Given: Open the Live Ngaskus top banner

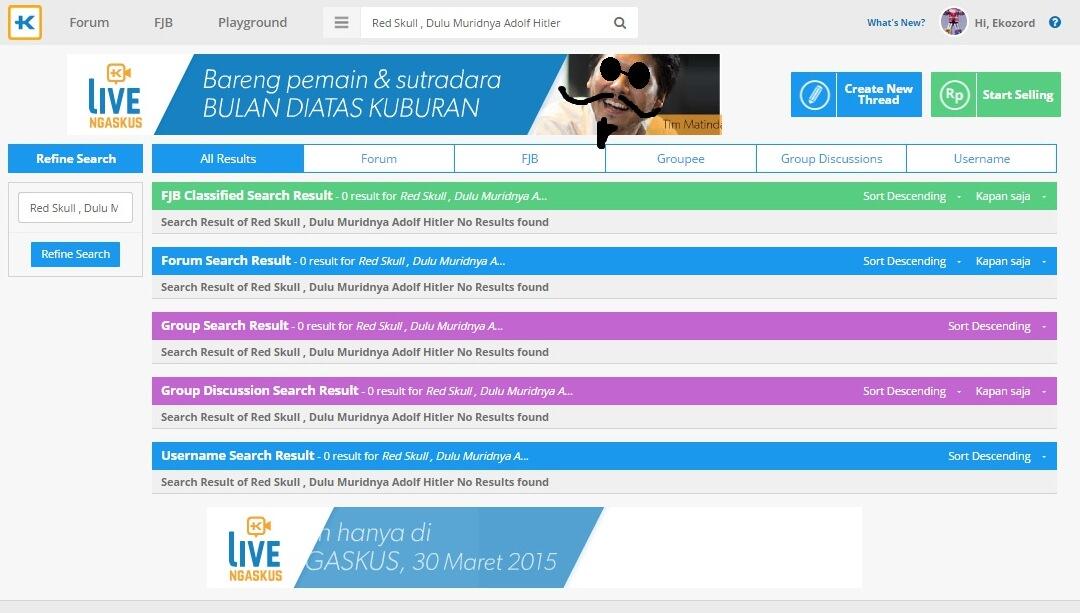Looking at the screenshot, I should pos(394,94).
